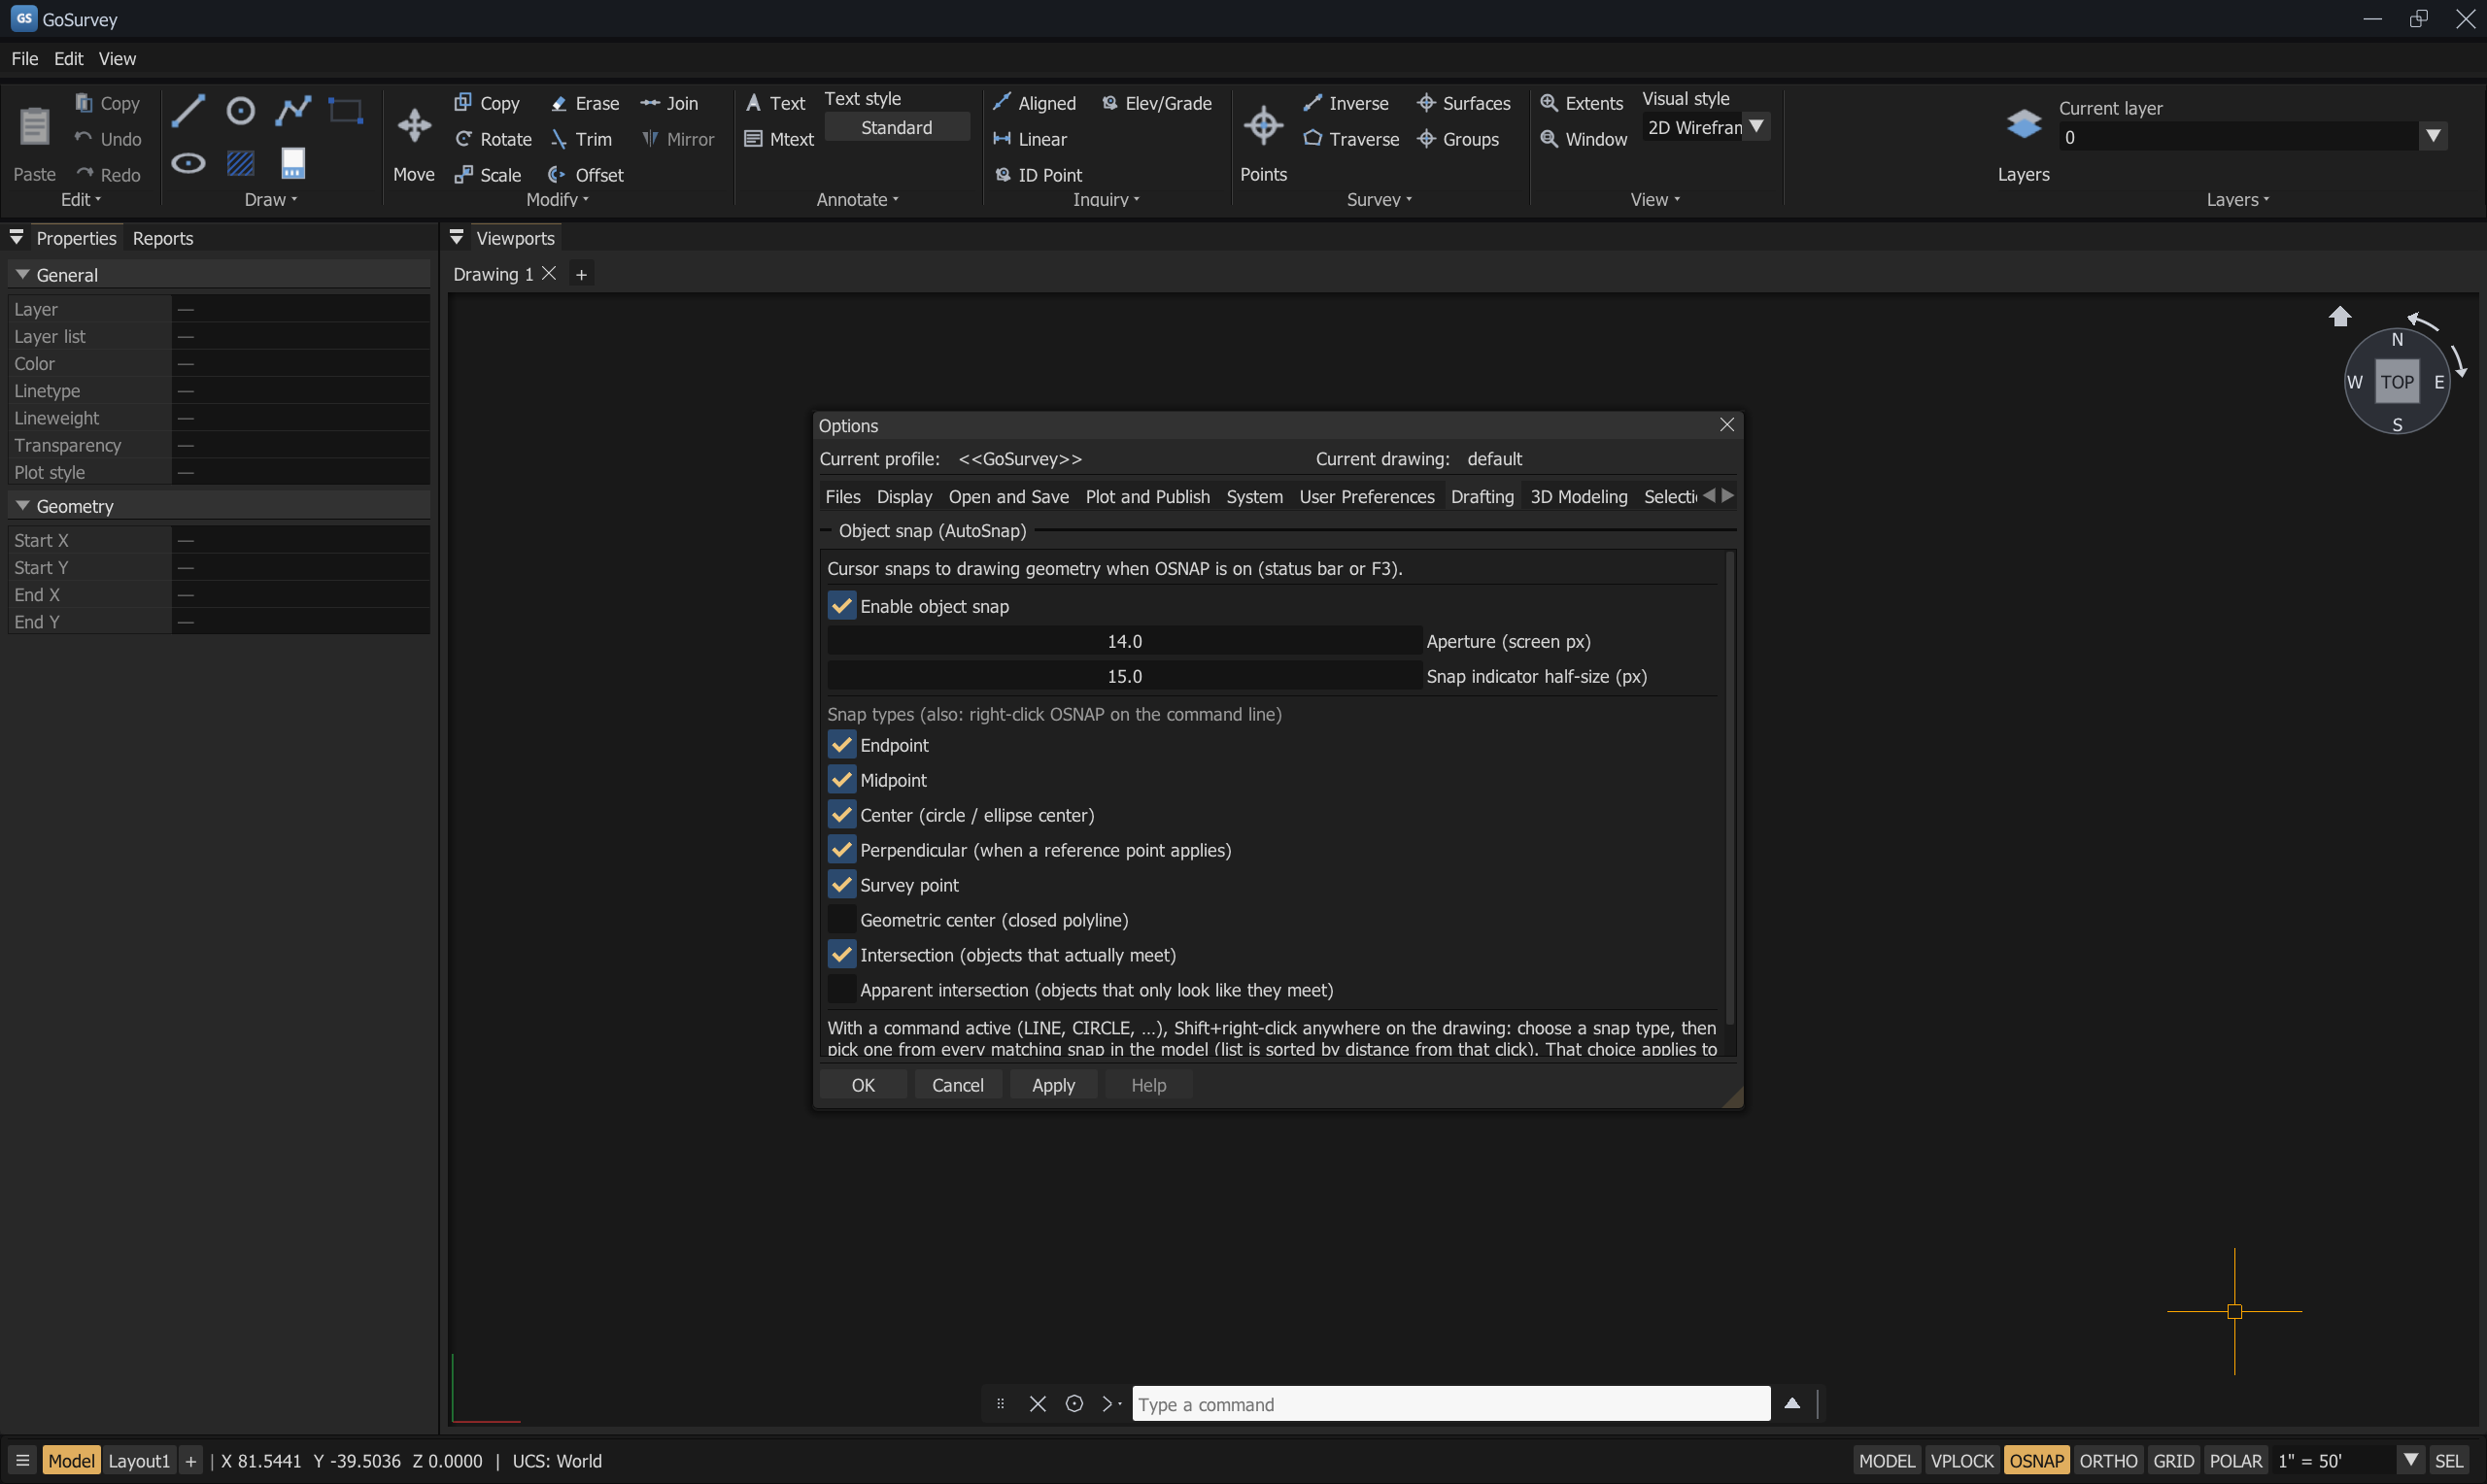Enable Geometric center snap checkbox
Image resolution: width=2487 pixels, height=1484 pixels.
pyautogui.click(x=842, y=920)
